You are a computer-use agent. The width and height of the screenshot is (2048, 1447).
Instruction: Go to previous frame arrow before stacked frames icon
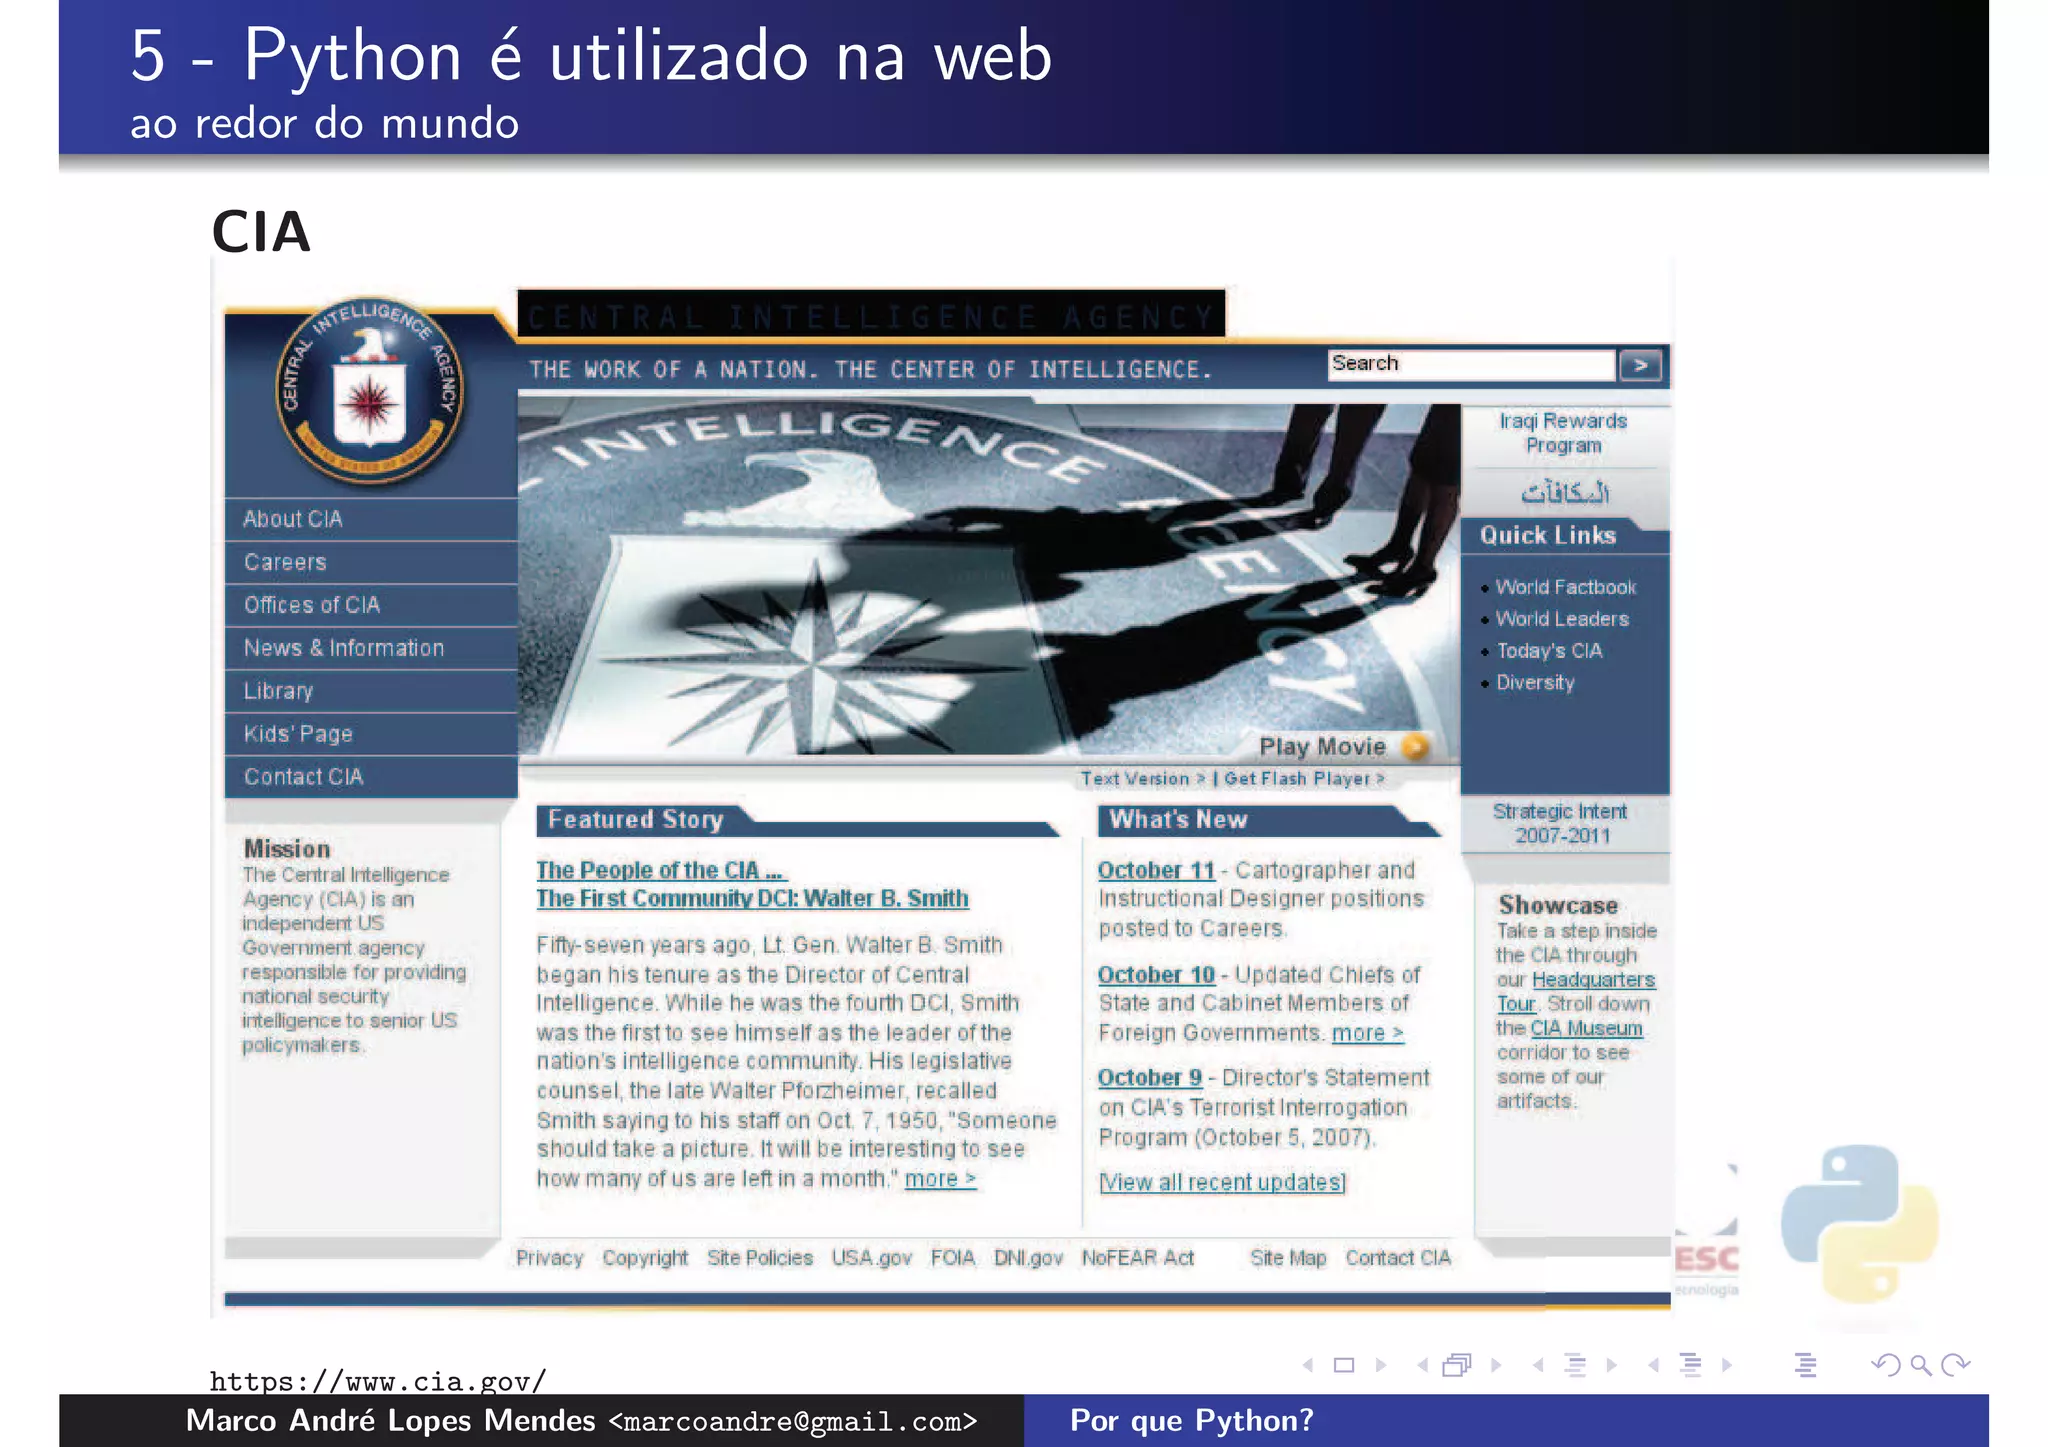[x=1423, y=1365]
